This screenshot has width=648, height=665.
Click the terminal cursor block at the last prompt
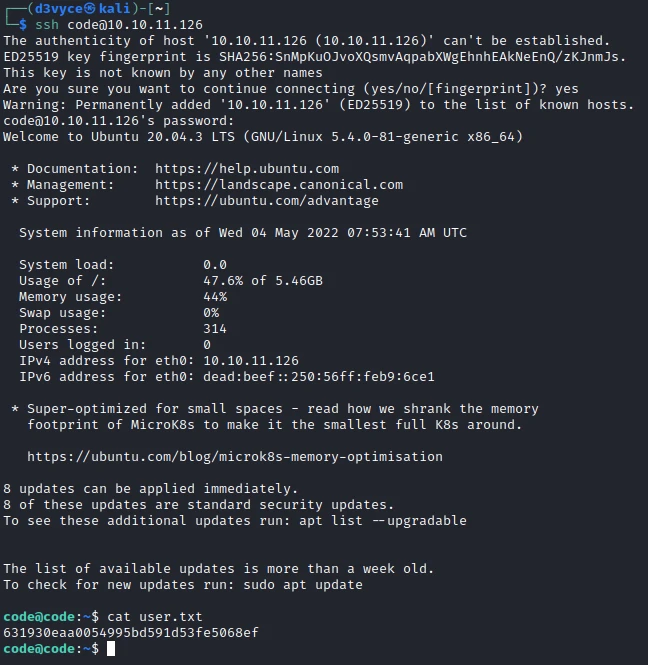click(111, 649)
